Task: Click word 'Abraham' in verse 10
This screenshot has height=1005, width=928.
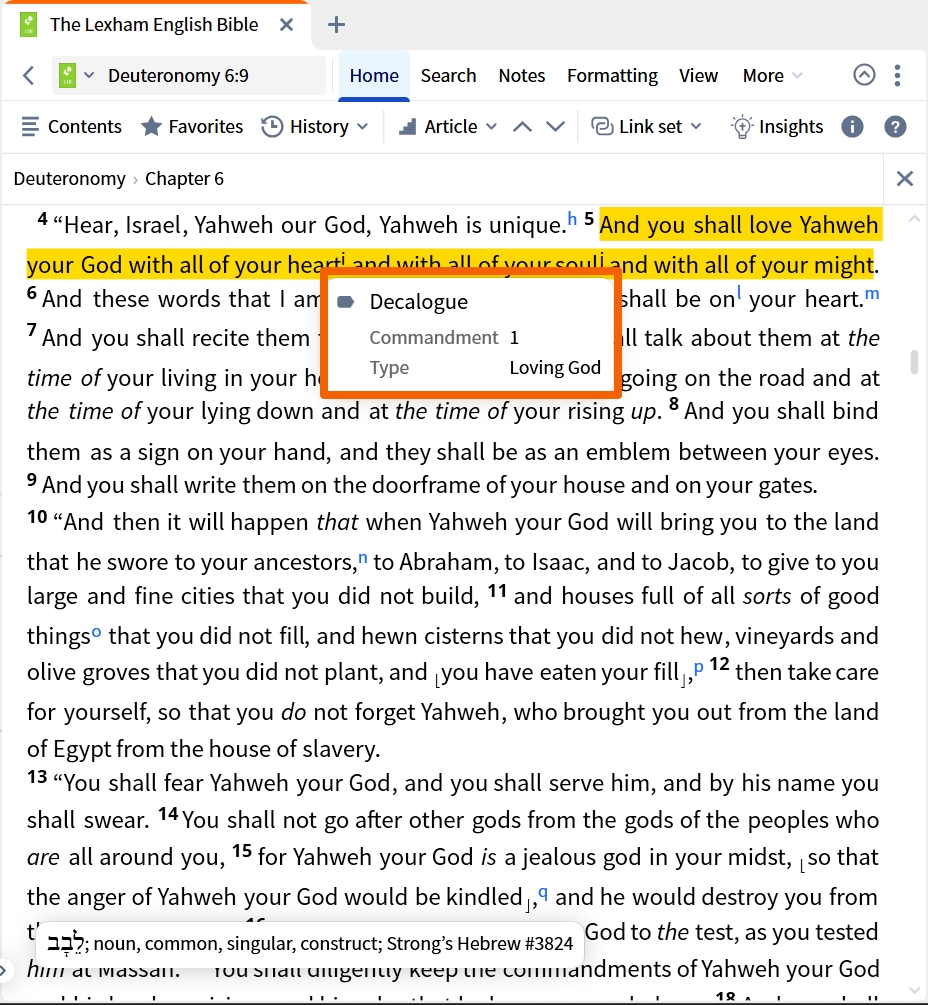Action: [x=447, y=562]
